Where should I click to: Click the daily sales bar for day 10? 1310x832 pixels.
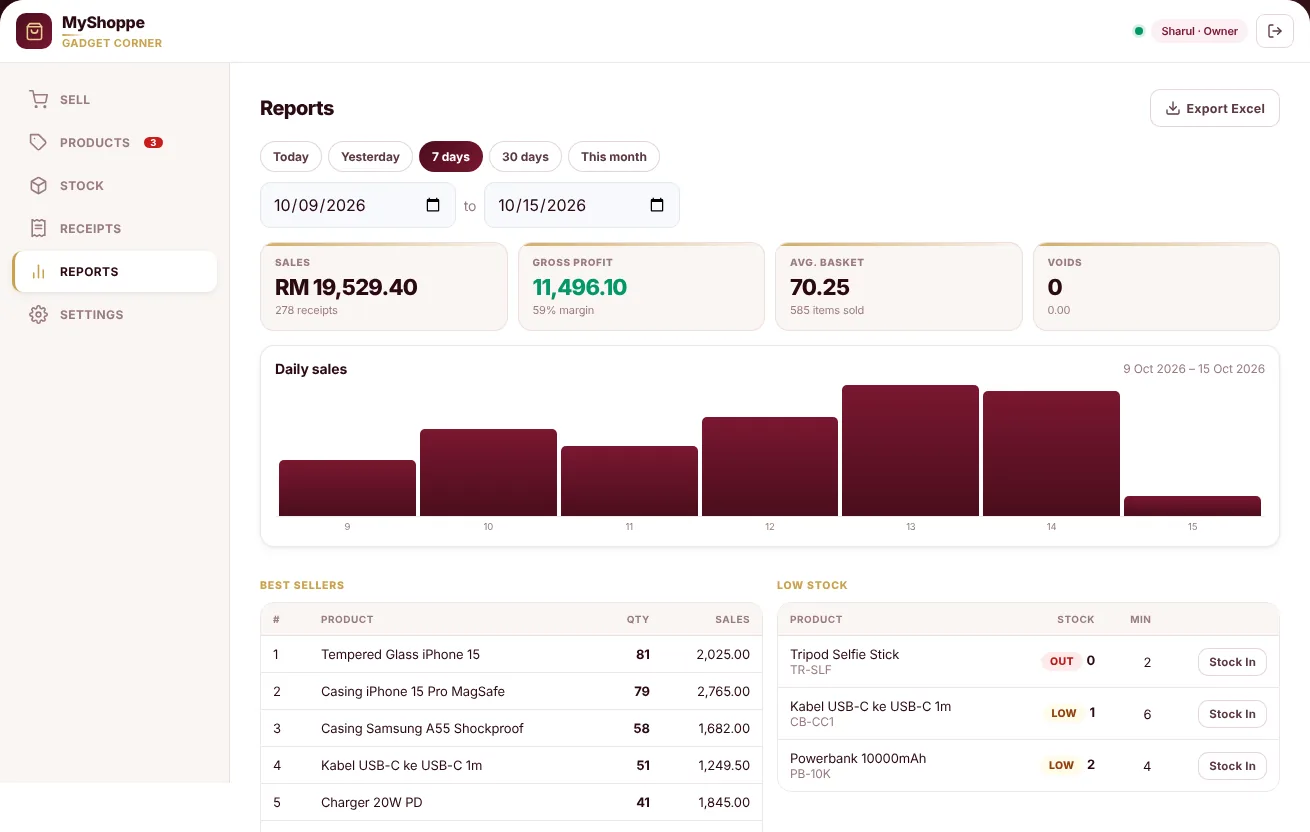click(x=488, y=473)
